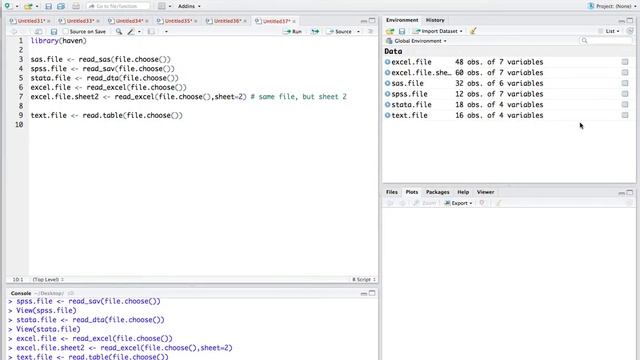Open the Source options dropdown arrow
640x360 pixels.
(x=358, y=31)
